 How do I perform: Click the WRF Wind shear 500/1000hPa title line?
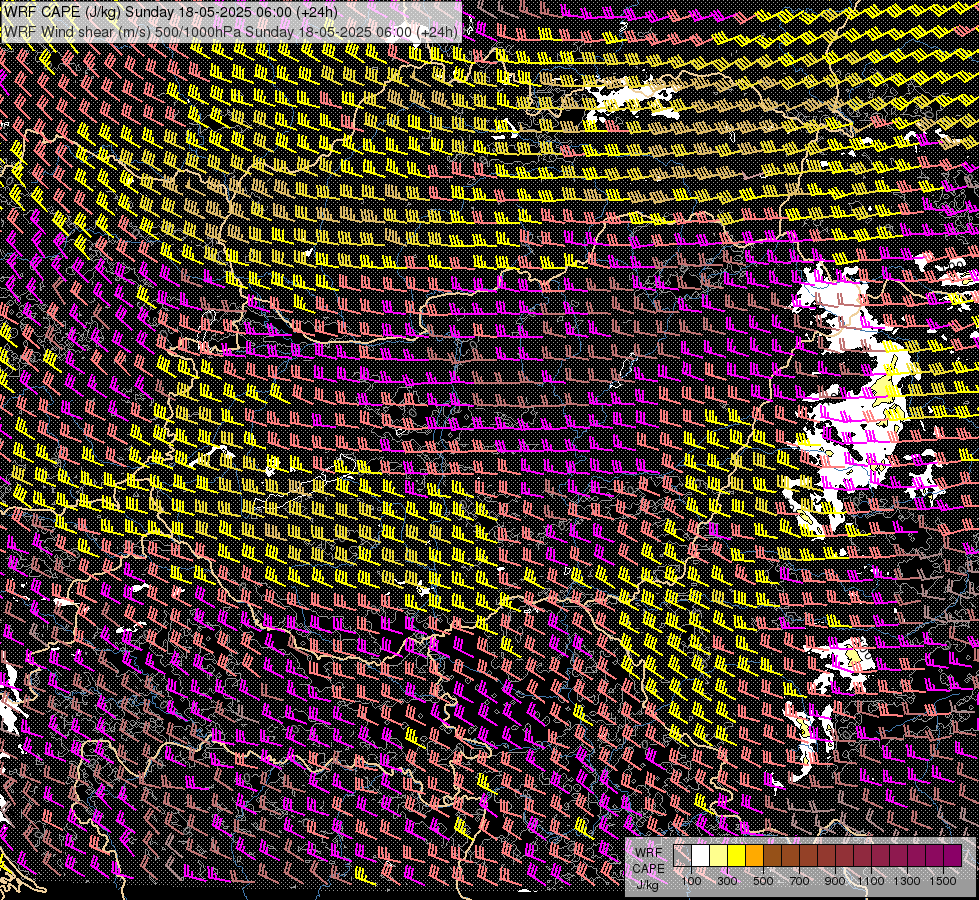231,31
